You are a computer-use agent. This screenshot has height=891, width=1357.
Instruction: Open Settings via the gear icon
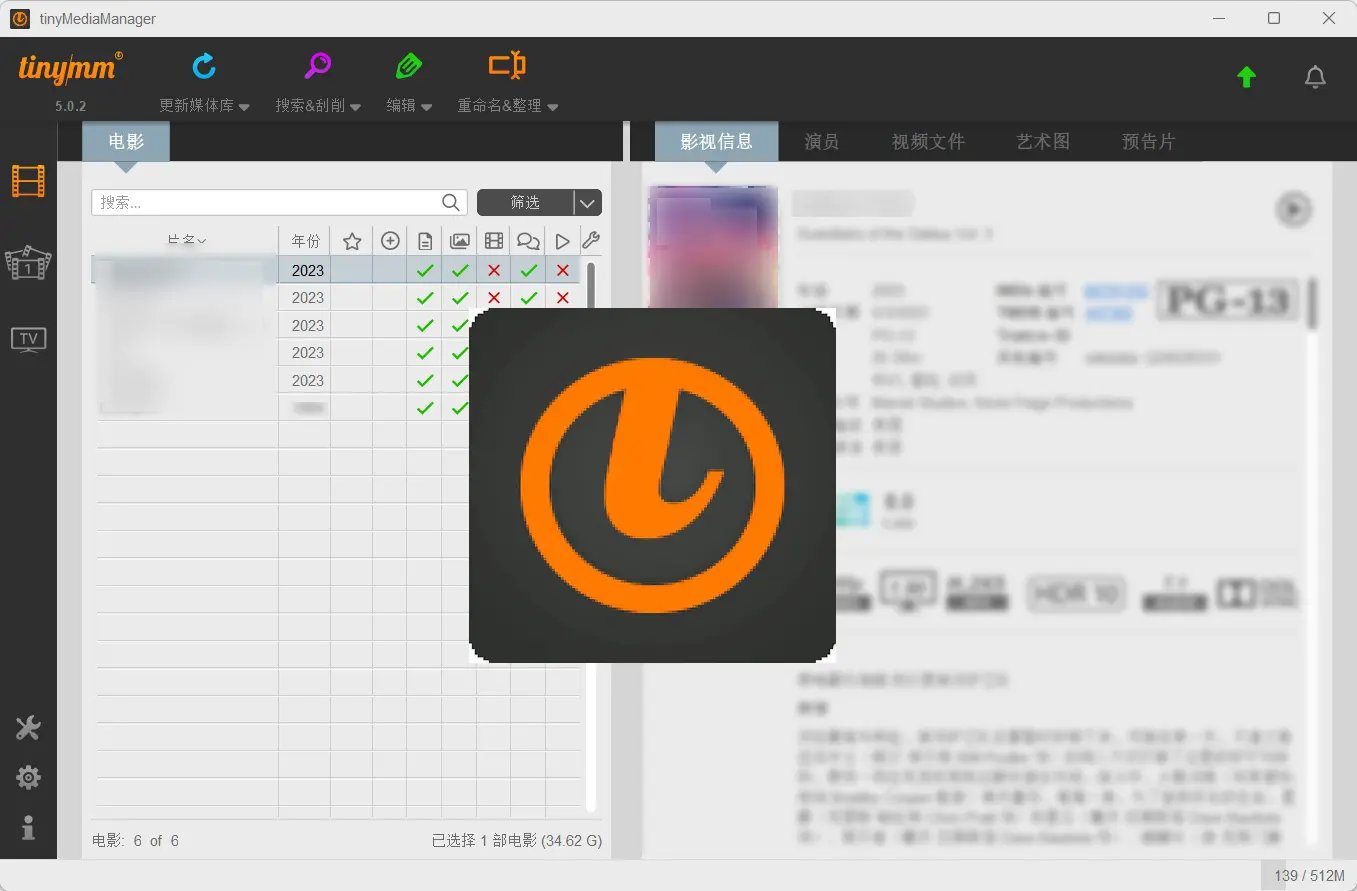(x=28, y=777)
